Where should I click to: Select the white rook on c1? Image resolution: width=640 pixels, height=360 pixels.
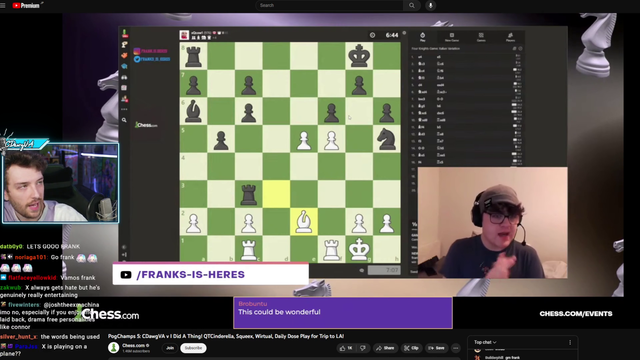click(x=249, y=249)
